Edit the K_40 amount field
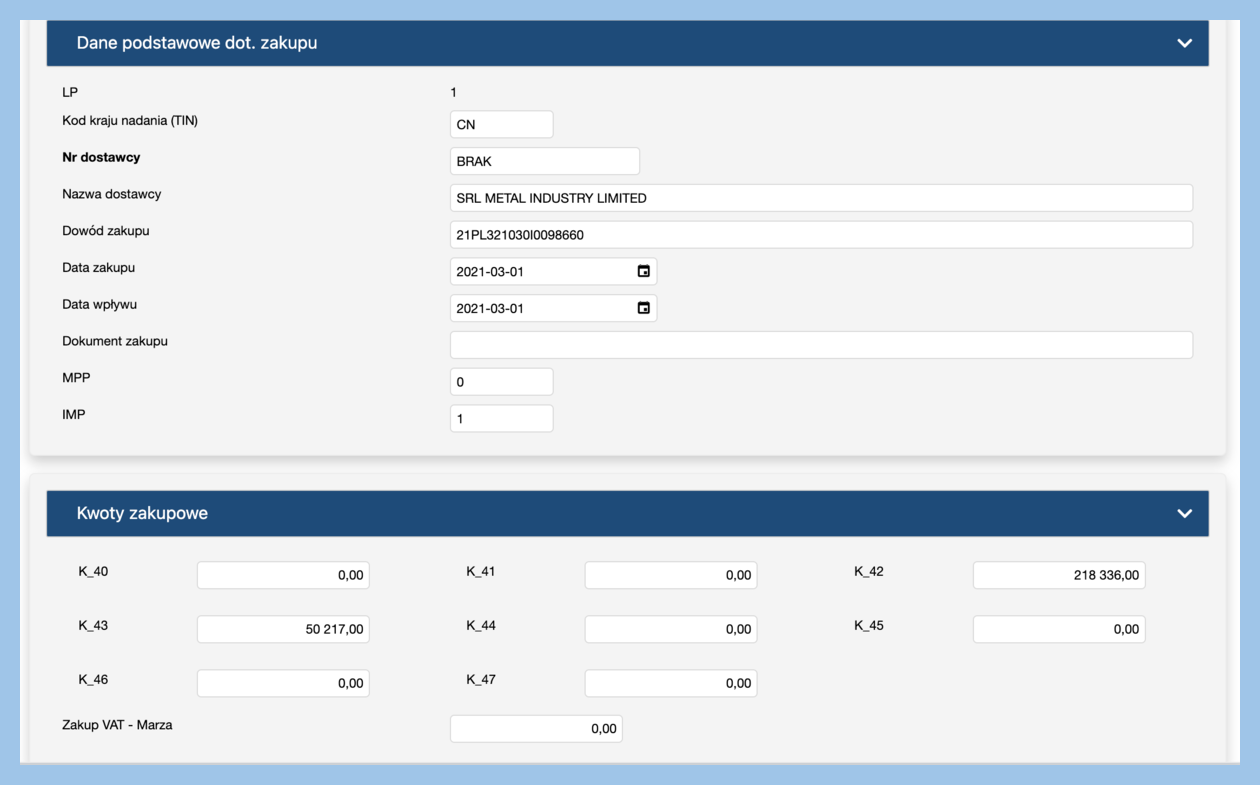The width and height of the screenshot is (1260, 785). [283, 575]
